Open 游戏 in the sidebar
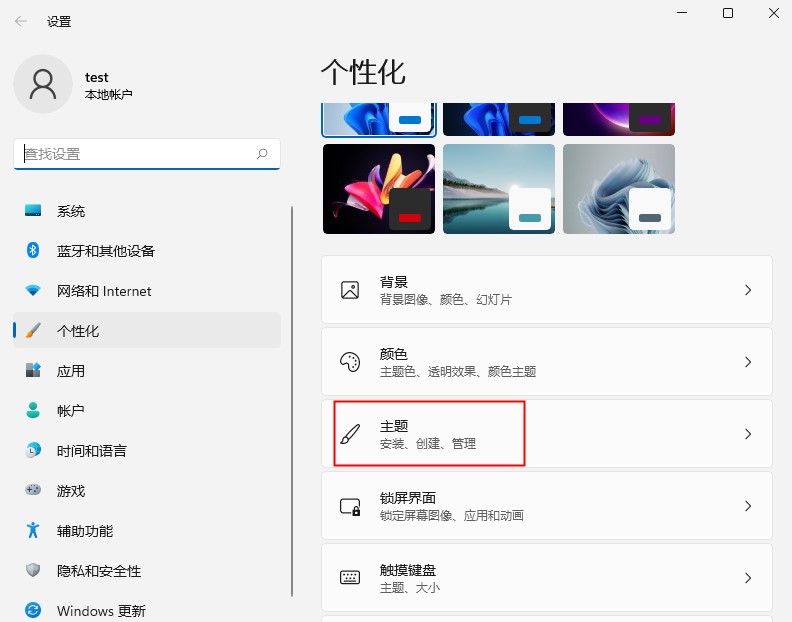The image size is (792, 622). tap(146, 490)
